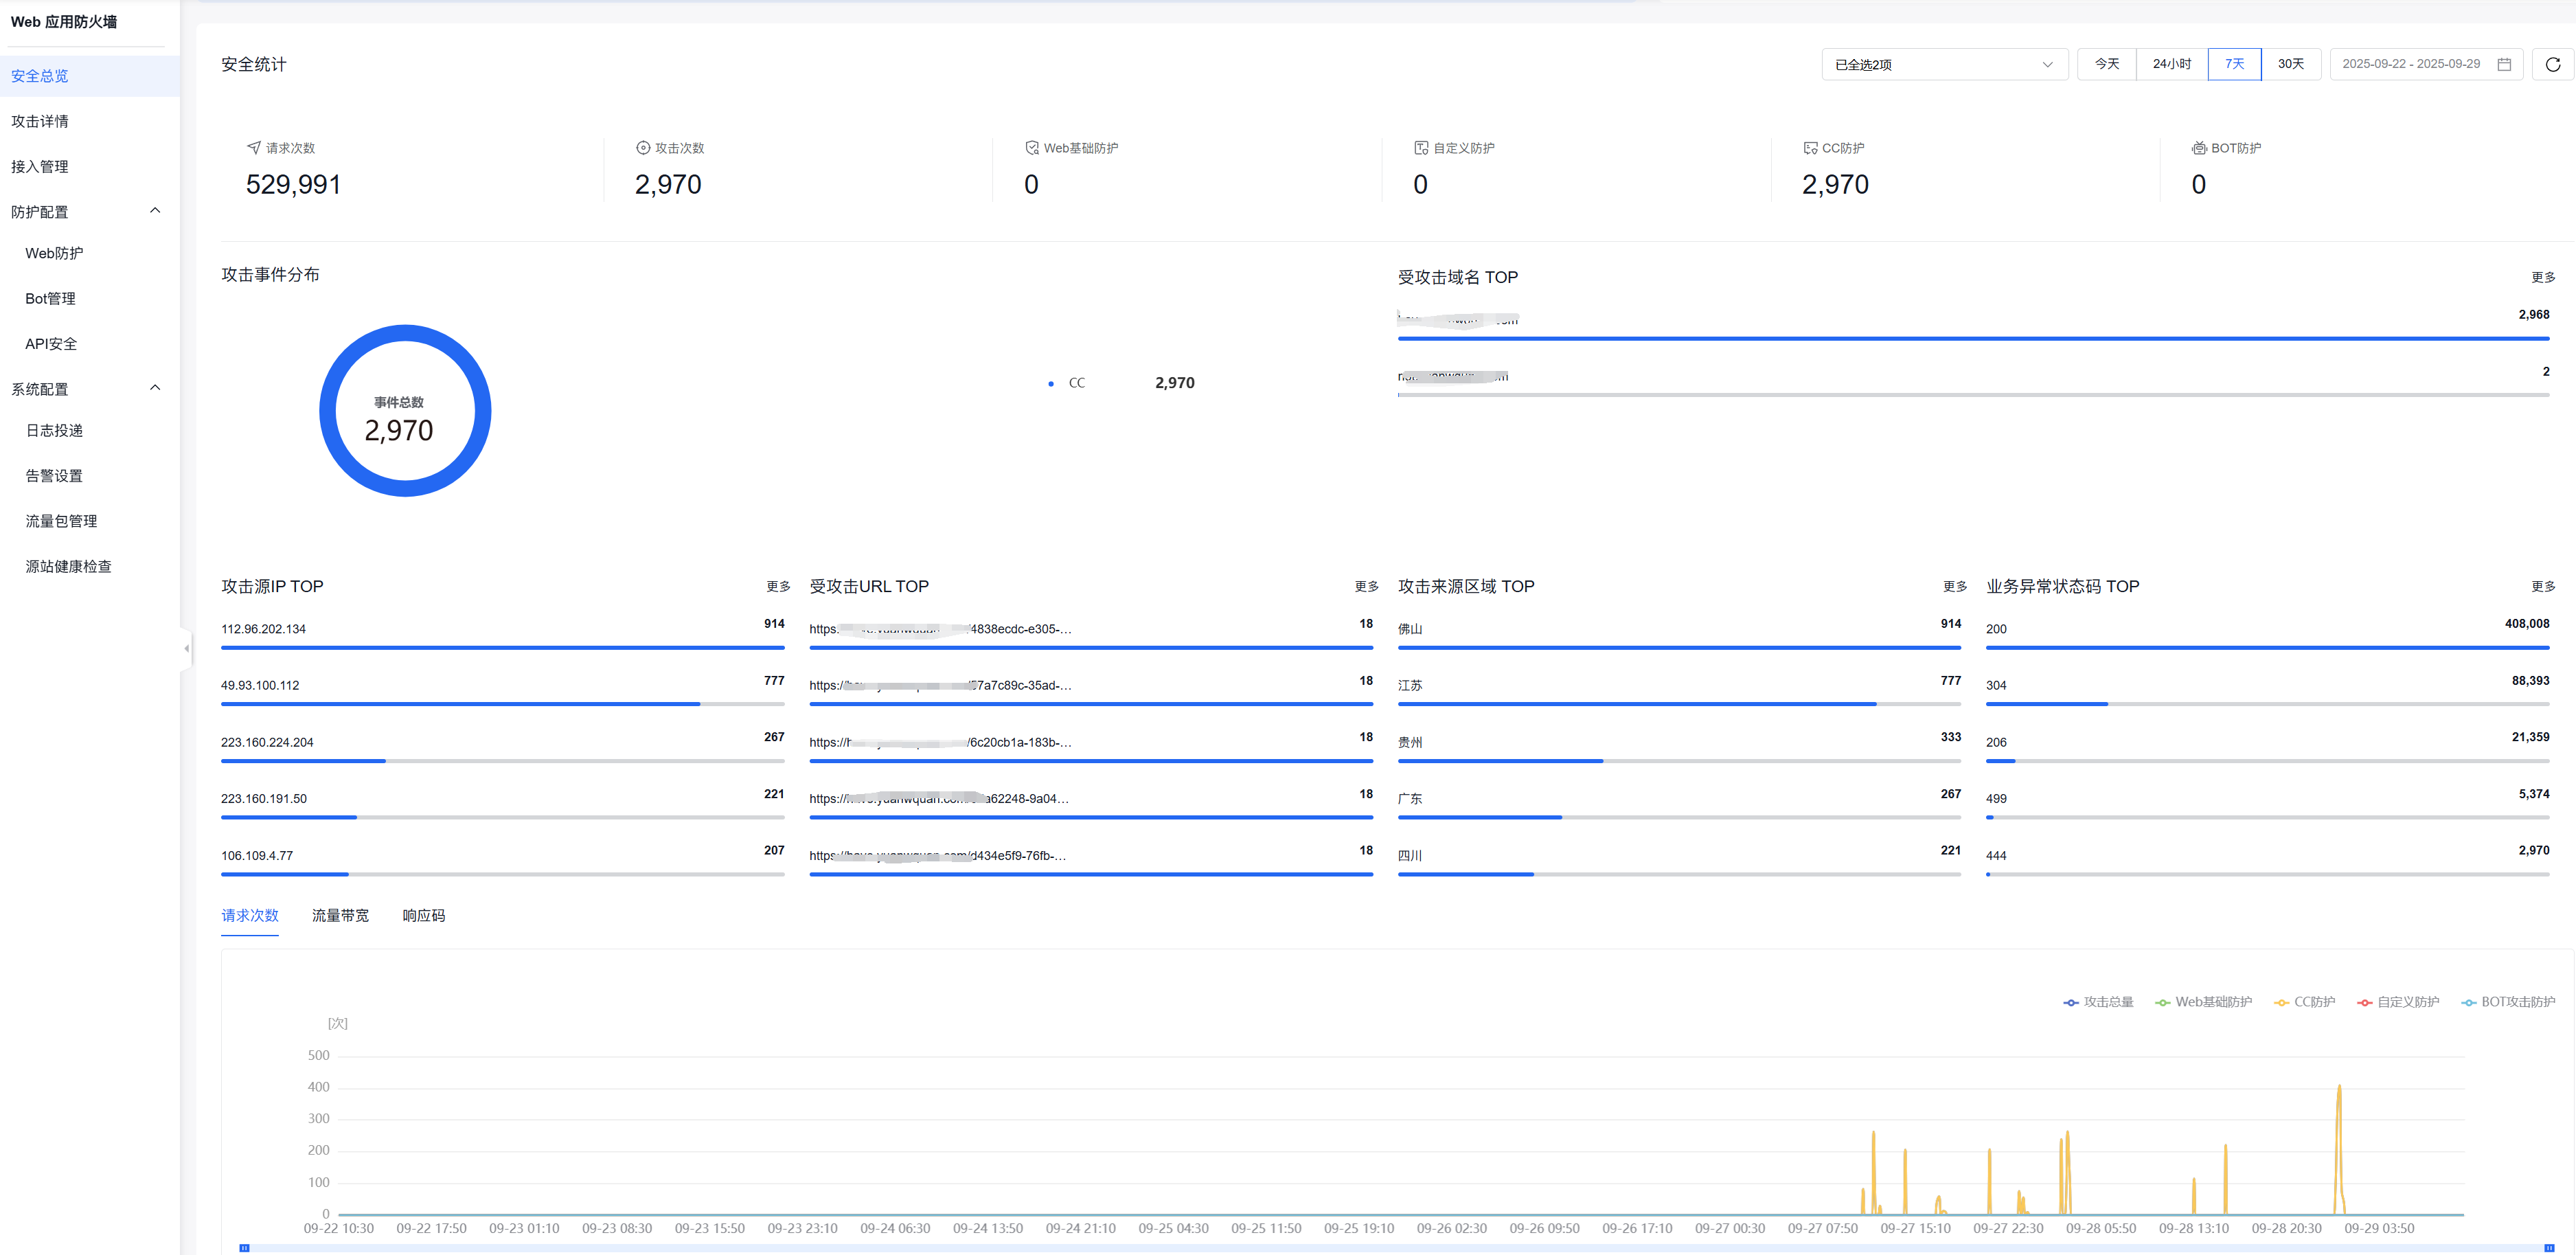This screenshot has width=2576, height=1255.
Task: Click 更多 for 受攻击URL TOP
Action: [x=1366, y=586]
